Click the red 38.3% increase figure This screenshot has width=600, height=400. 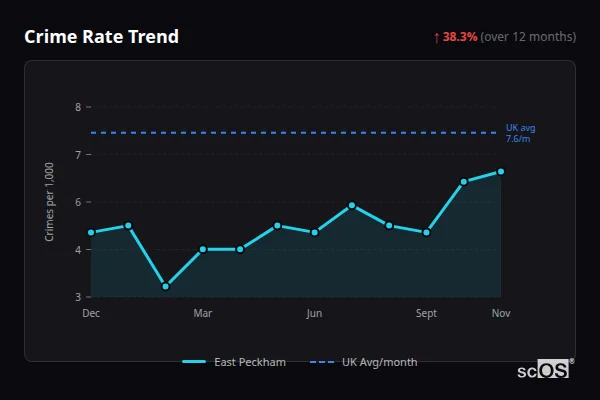point(460,37)
